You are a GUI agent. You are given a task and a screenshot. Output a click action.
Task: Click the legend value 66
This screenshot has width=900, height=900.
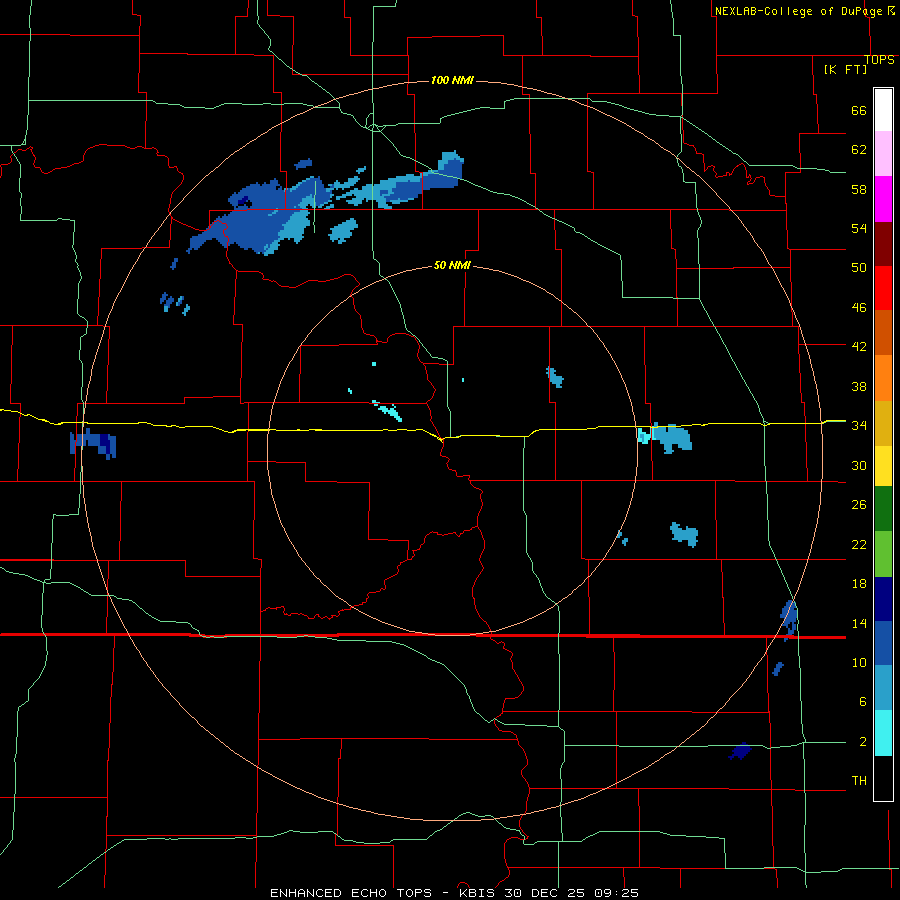coord(859,110)
